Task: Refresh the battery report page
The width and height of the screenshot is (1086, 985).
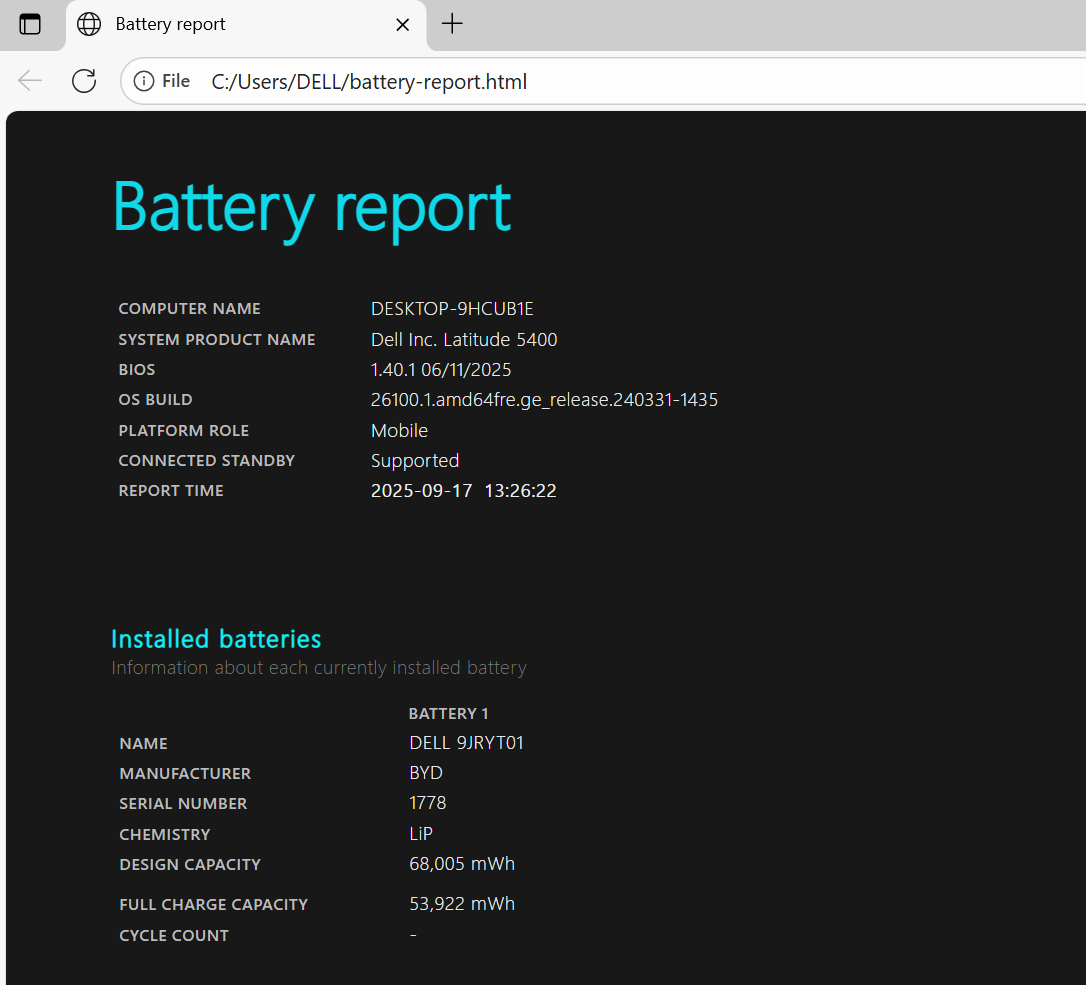Action: (84, 81)
